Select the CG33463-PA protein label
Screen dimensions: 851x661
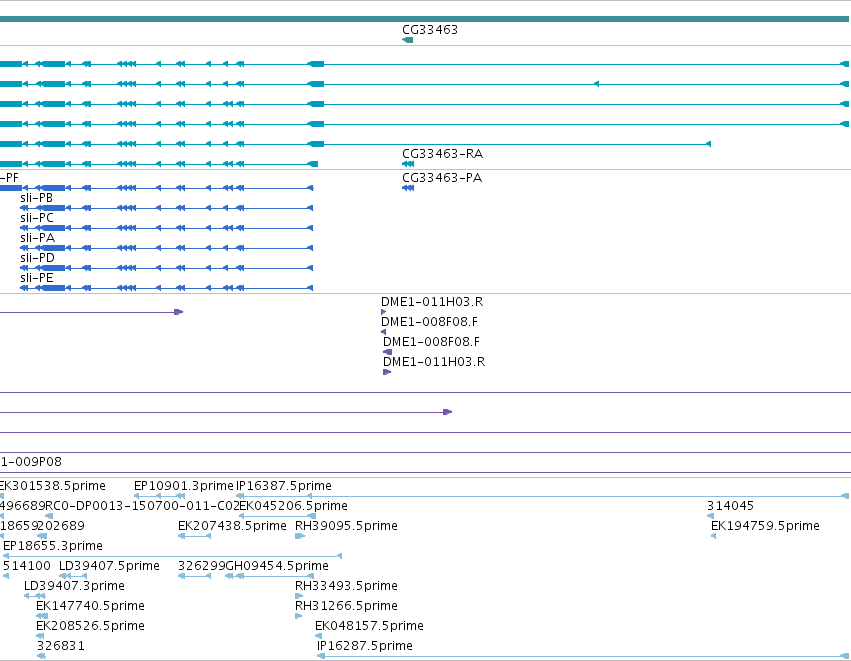pos(442,178)
